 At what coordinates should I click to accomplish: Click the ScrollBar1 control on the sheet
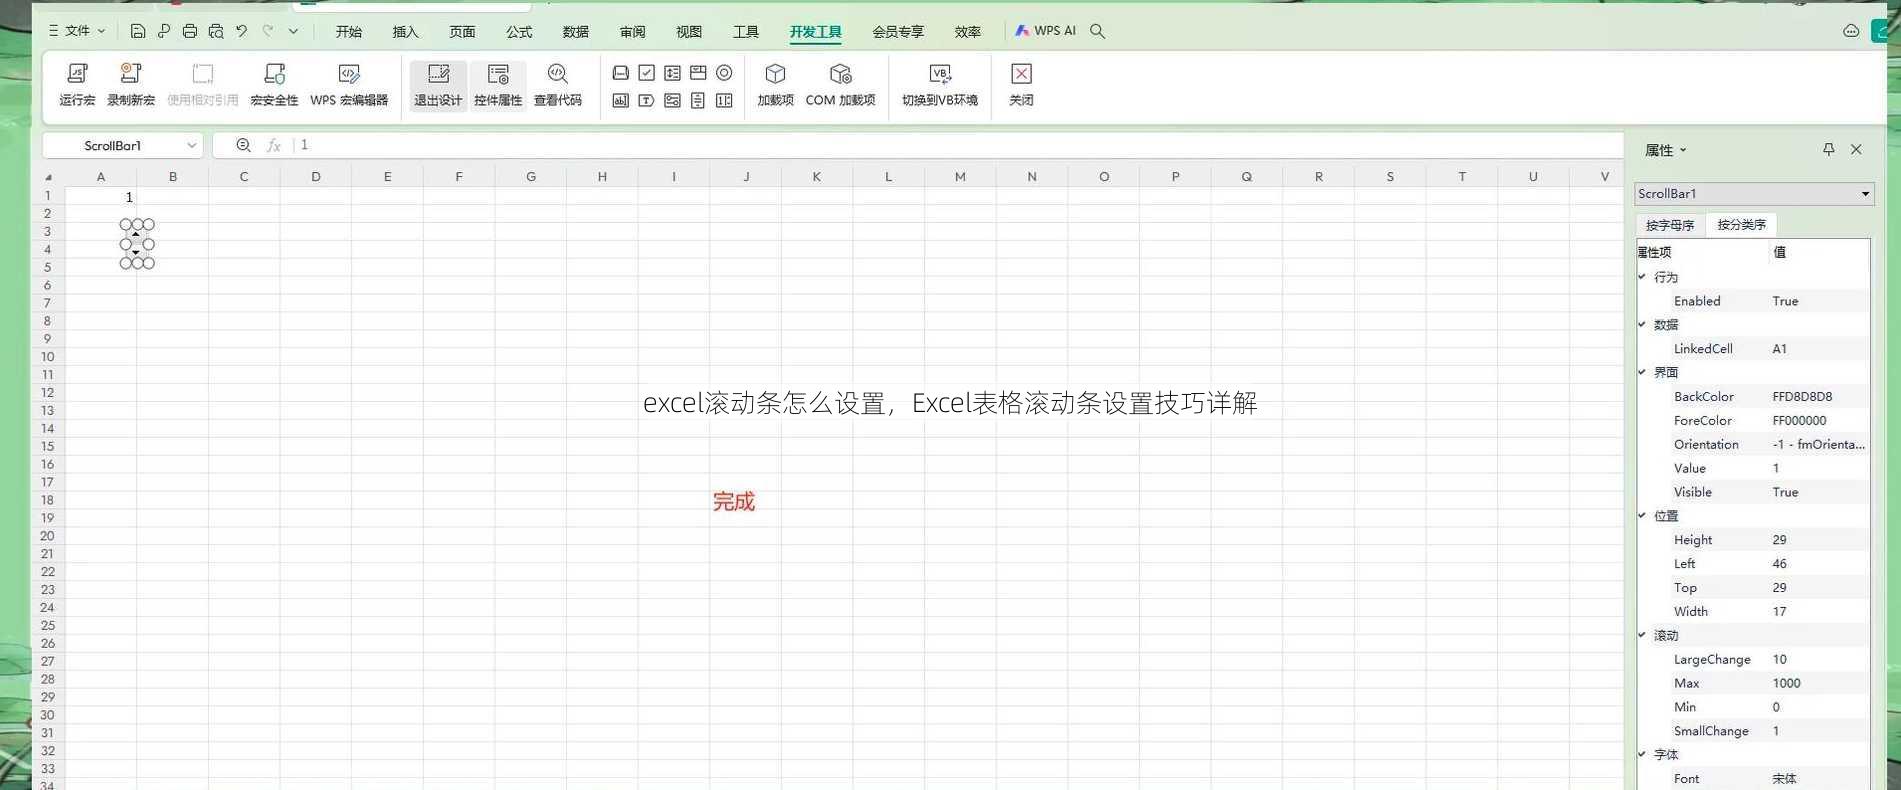(137, 243)
